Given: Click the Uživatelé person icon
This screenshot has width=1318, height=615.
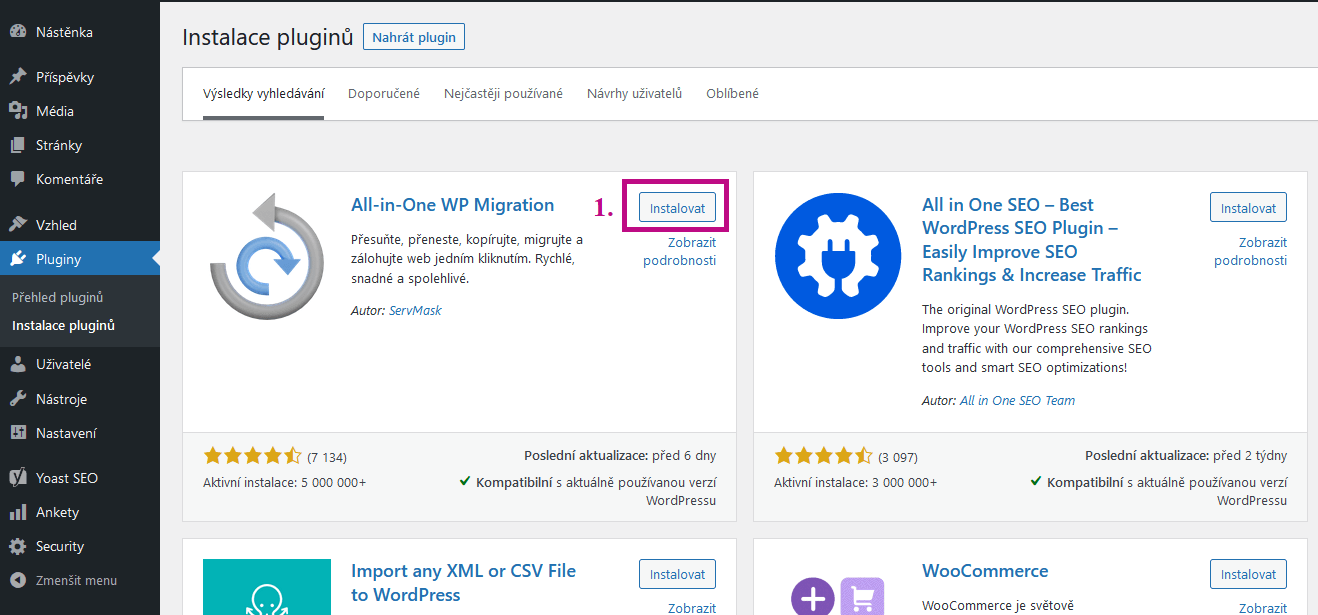Looking at the screenshot, I should (18, 365).
